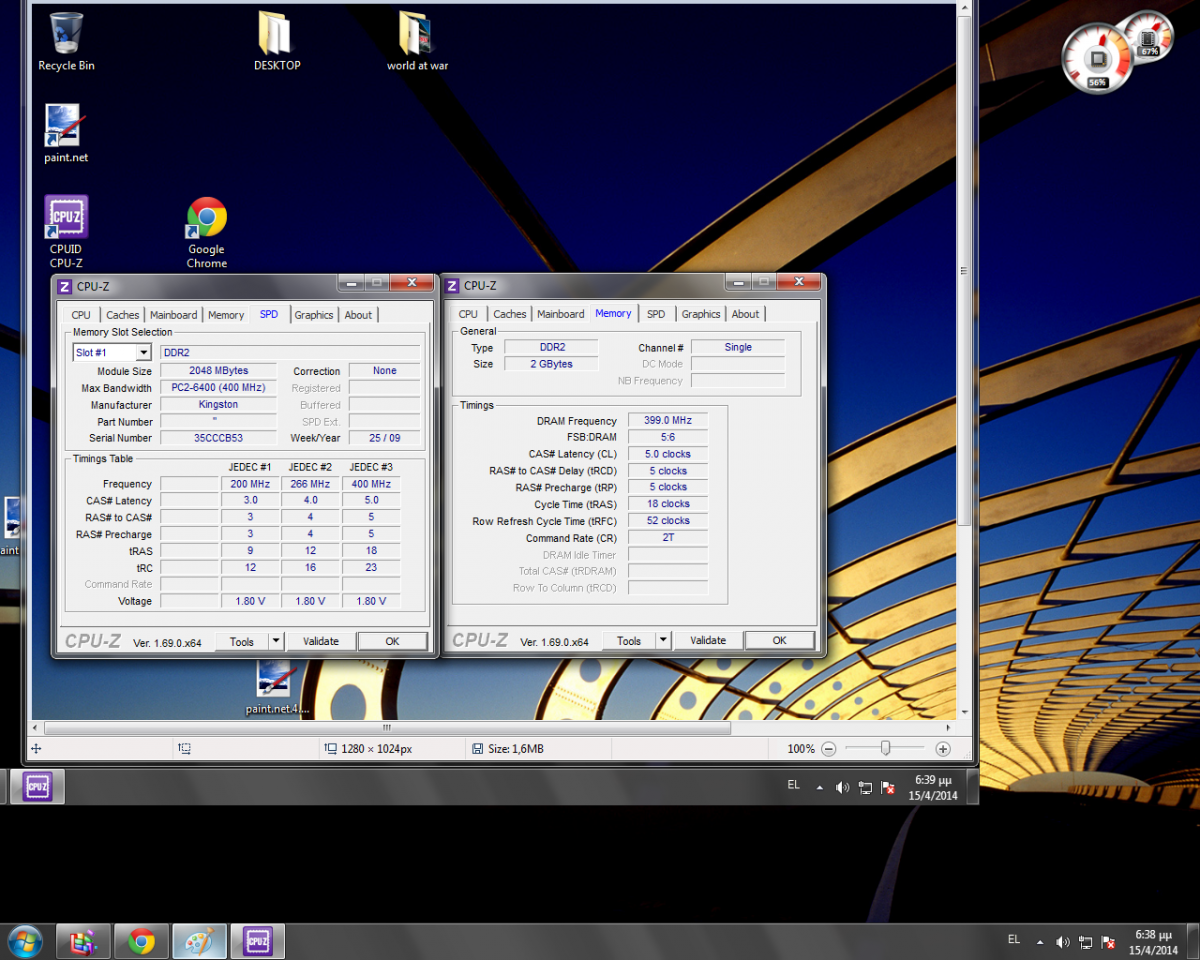Switch to Paint on the bottom taskbar
1200x960 pixels.
pos(199,941)
